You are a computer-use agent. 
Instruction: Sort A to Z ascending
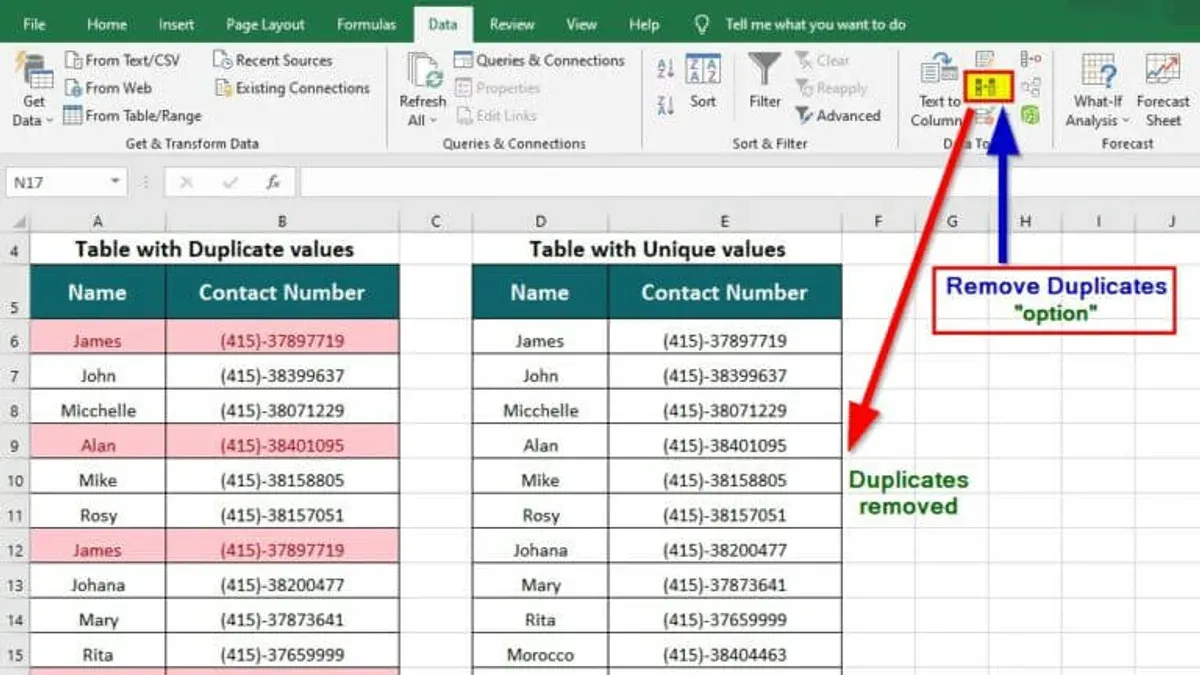click(x=666, y=69)
